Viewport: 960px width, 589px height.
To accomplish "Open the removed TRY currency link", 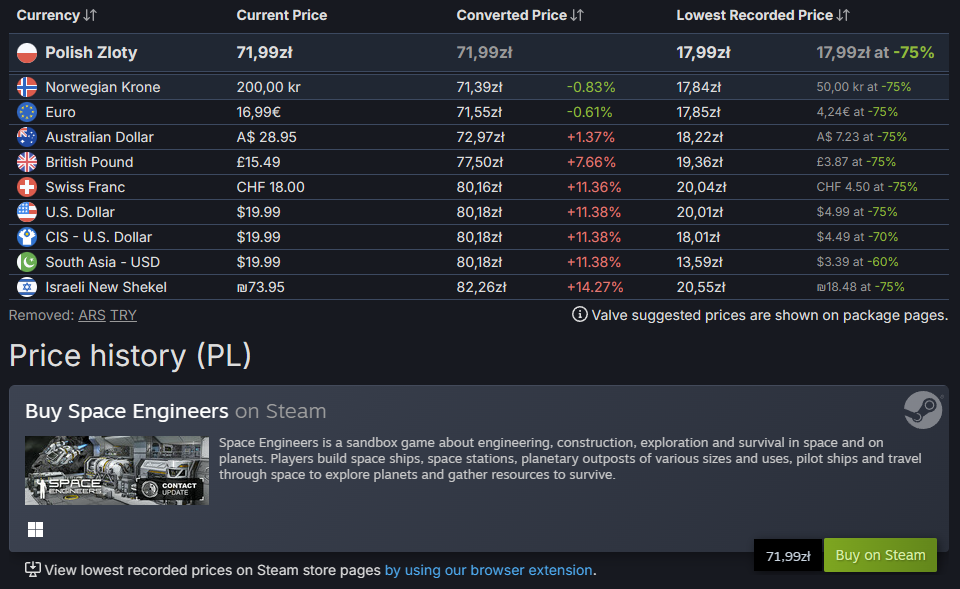I will pos(123,315).
